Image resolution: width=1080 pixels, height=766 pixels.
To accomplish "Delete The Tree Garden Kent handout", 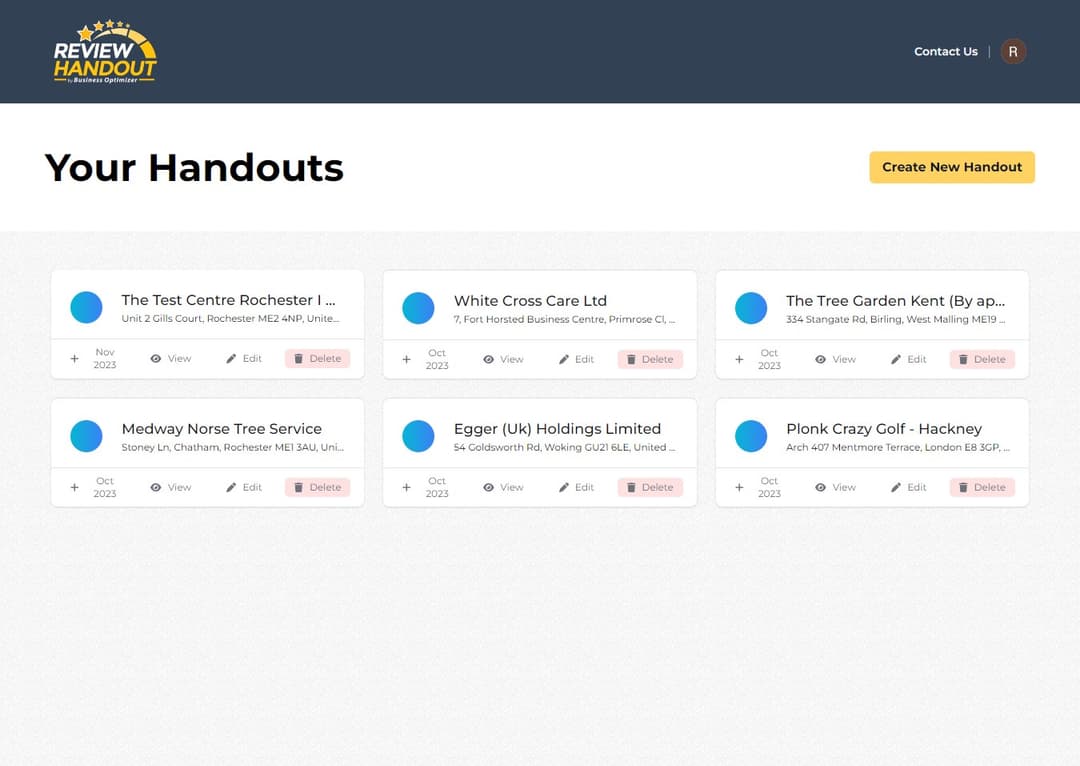I will click(981, 359).
